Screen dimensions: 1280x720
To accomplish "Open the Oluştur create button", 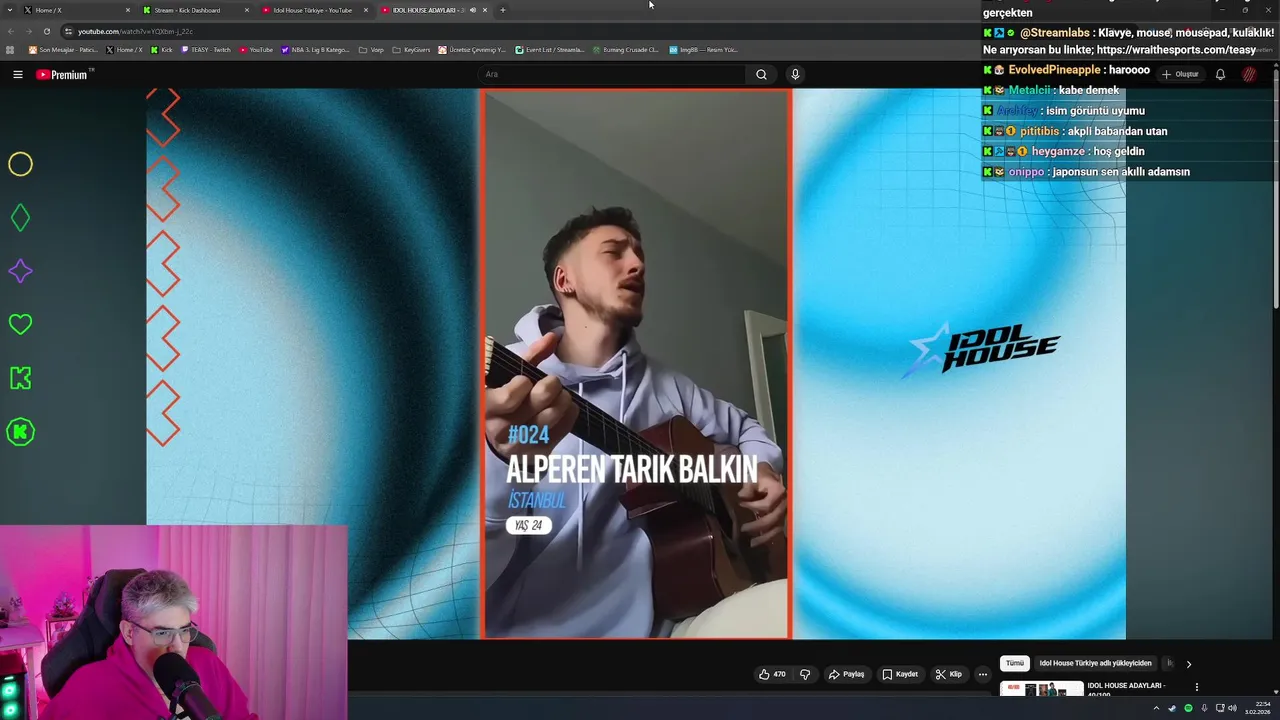I will point(1180,74).
